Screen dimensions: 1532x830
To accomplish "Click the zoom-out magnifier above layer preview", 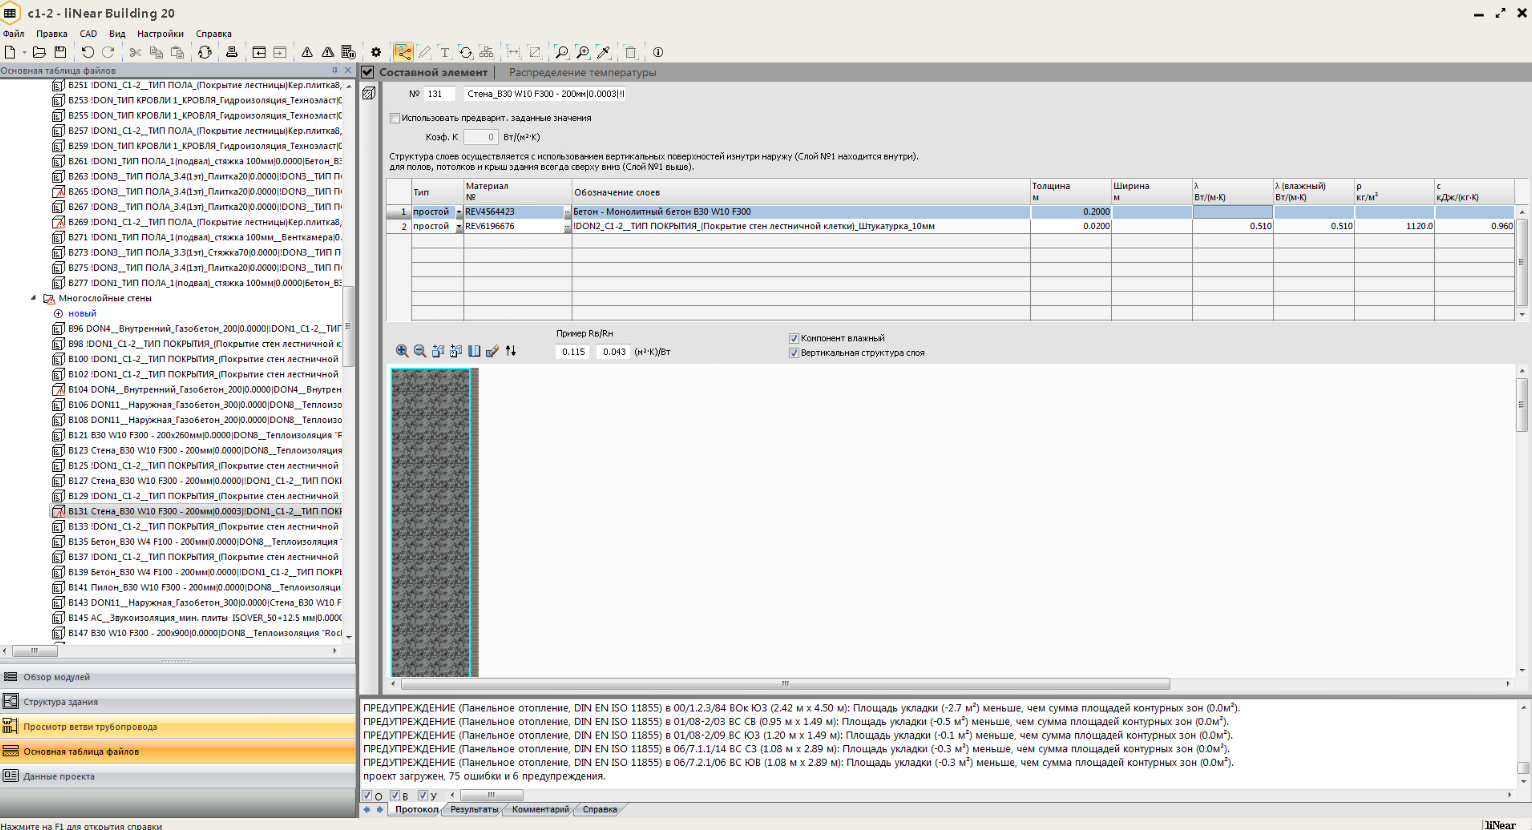I will coord(420,351).
